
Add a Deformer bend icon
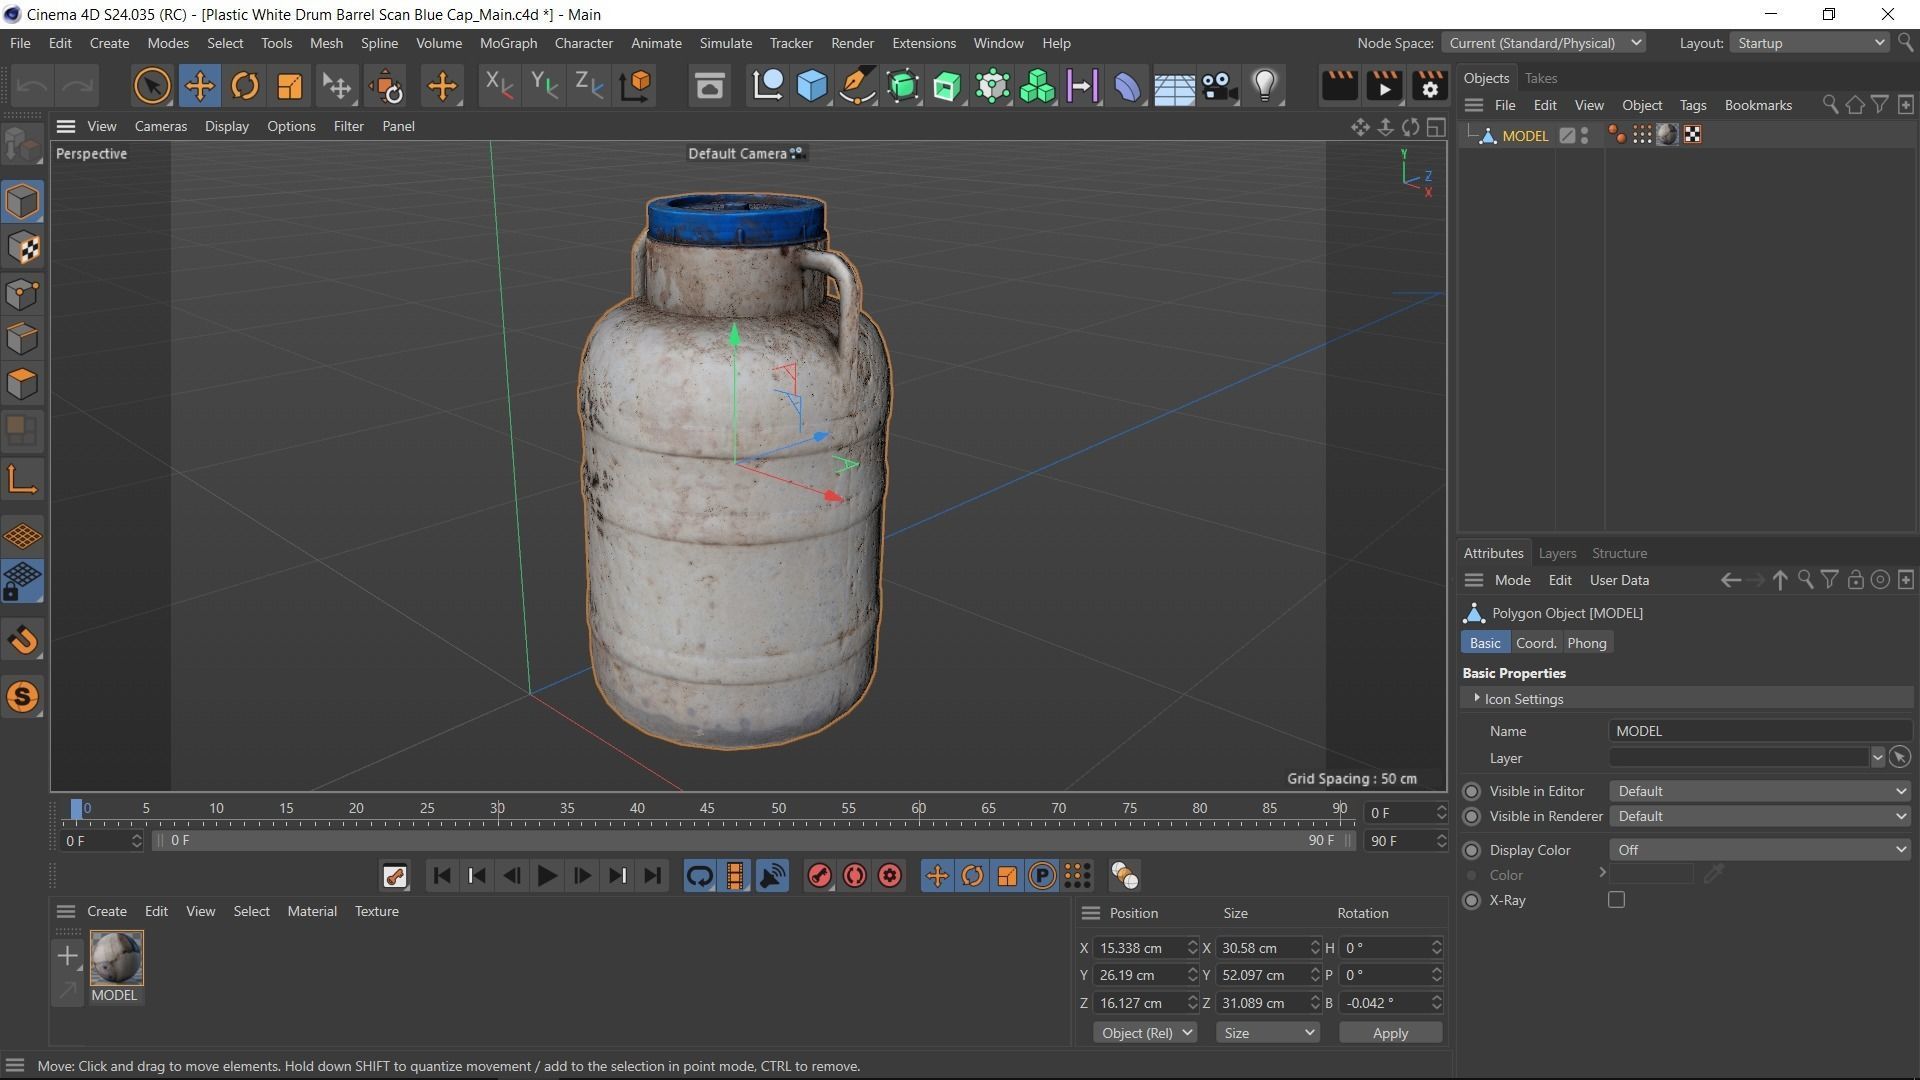(x=1127, y=86)
